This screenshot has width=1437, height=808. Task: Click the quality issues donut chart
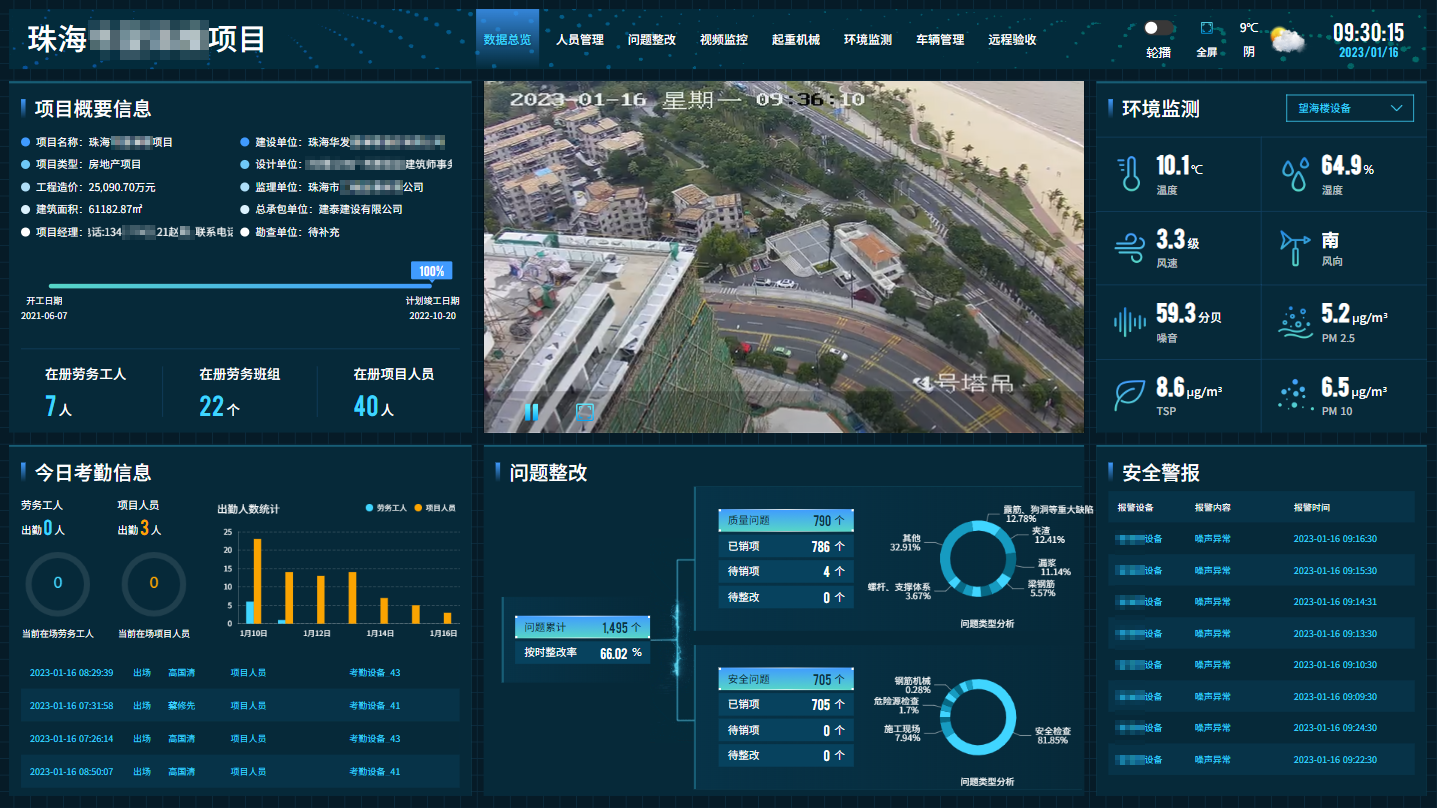(979, 559)
